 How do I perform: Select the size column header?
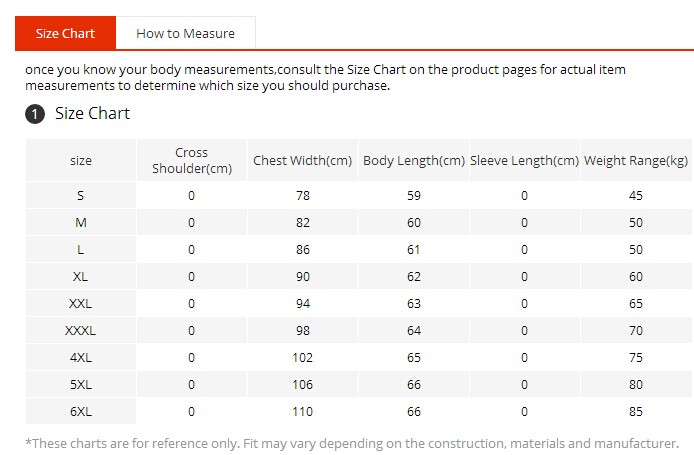(81, 161)
